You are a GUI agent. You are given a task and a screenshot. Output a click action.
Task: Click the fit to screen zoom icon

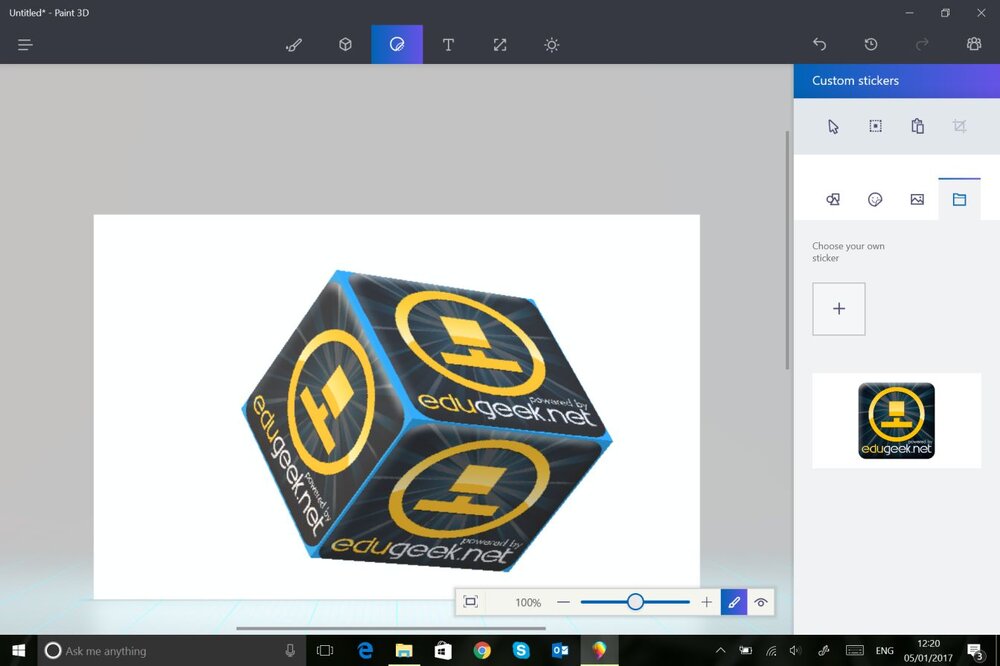(471, 602)
